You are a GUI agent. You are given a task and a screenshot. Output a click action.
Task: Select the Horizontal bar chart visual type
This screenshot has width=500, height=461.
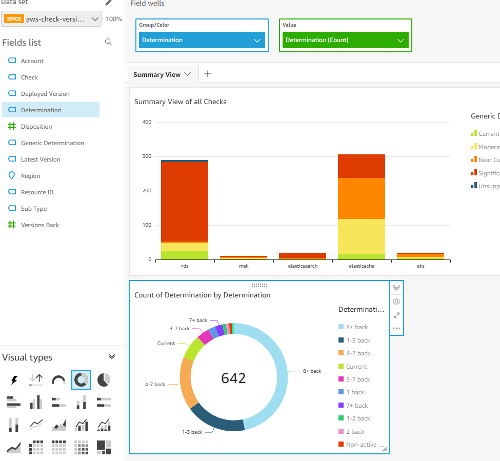click(14, 402)
